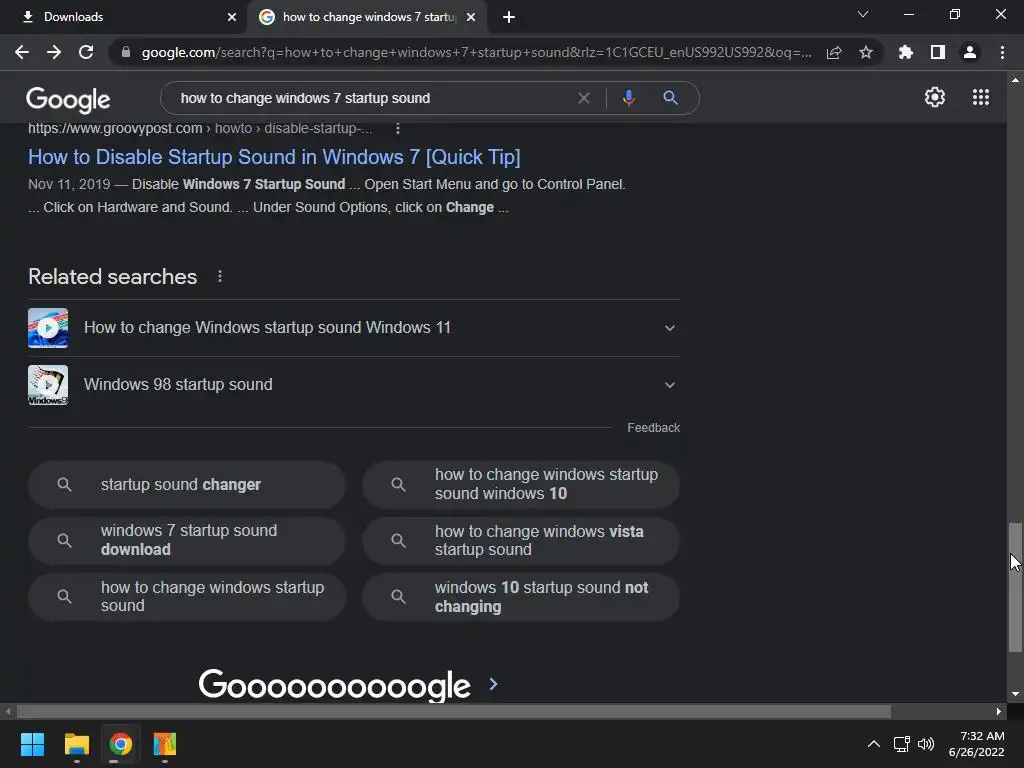
Task: Search for startup sound changer
Action: click(187, 485)
